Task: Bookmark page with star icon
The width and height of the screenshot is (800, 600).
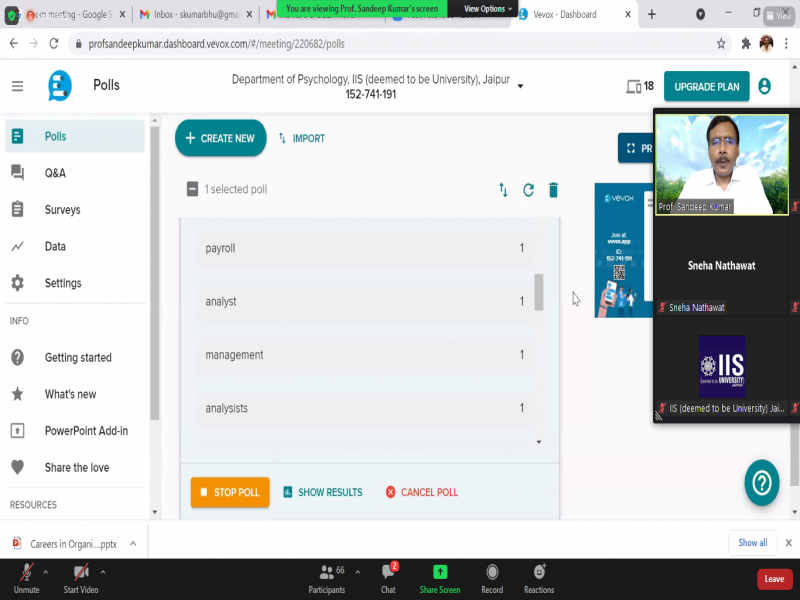Action: pos(721,44)
